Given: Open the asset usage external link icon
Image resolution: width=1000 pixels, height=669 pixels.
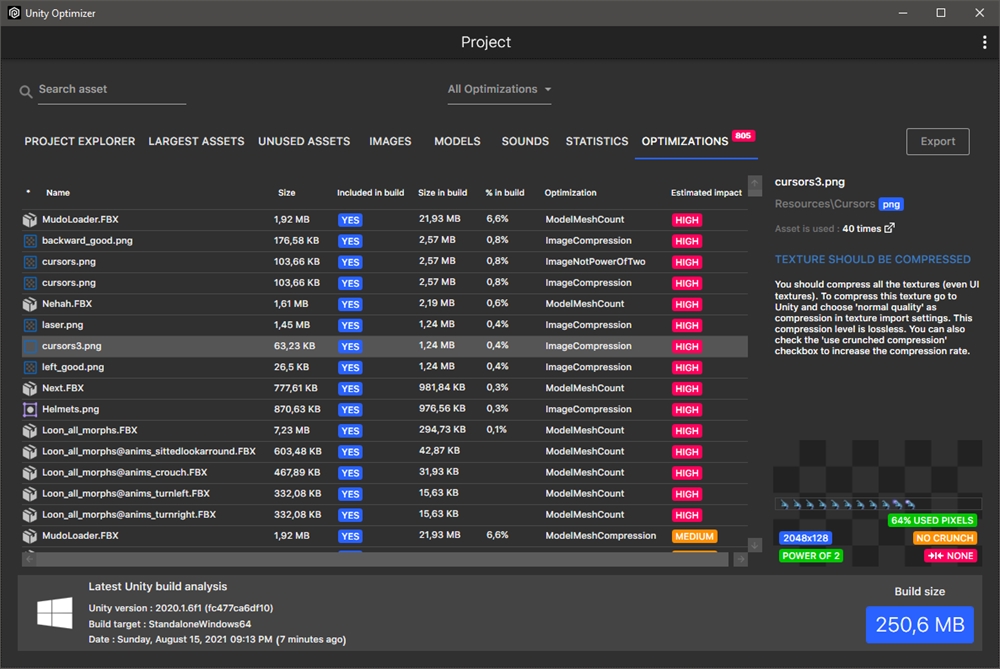Looking at the screenshot, I should point(889,228).
